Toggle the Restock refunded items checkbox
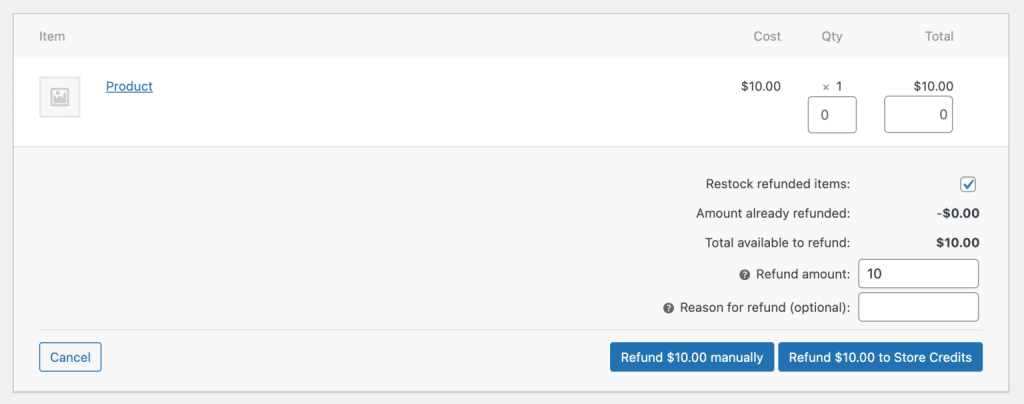The image size is (1024, 404). (x=968, y=184)
